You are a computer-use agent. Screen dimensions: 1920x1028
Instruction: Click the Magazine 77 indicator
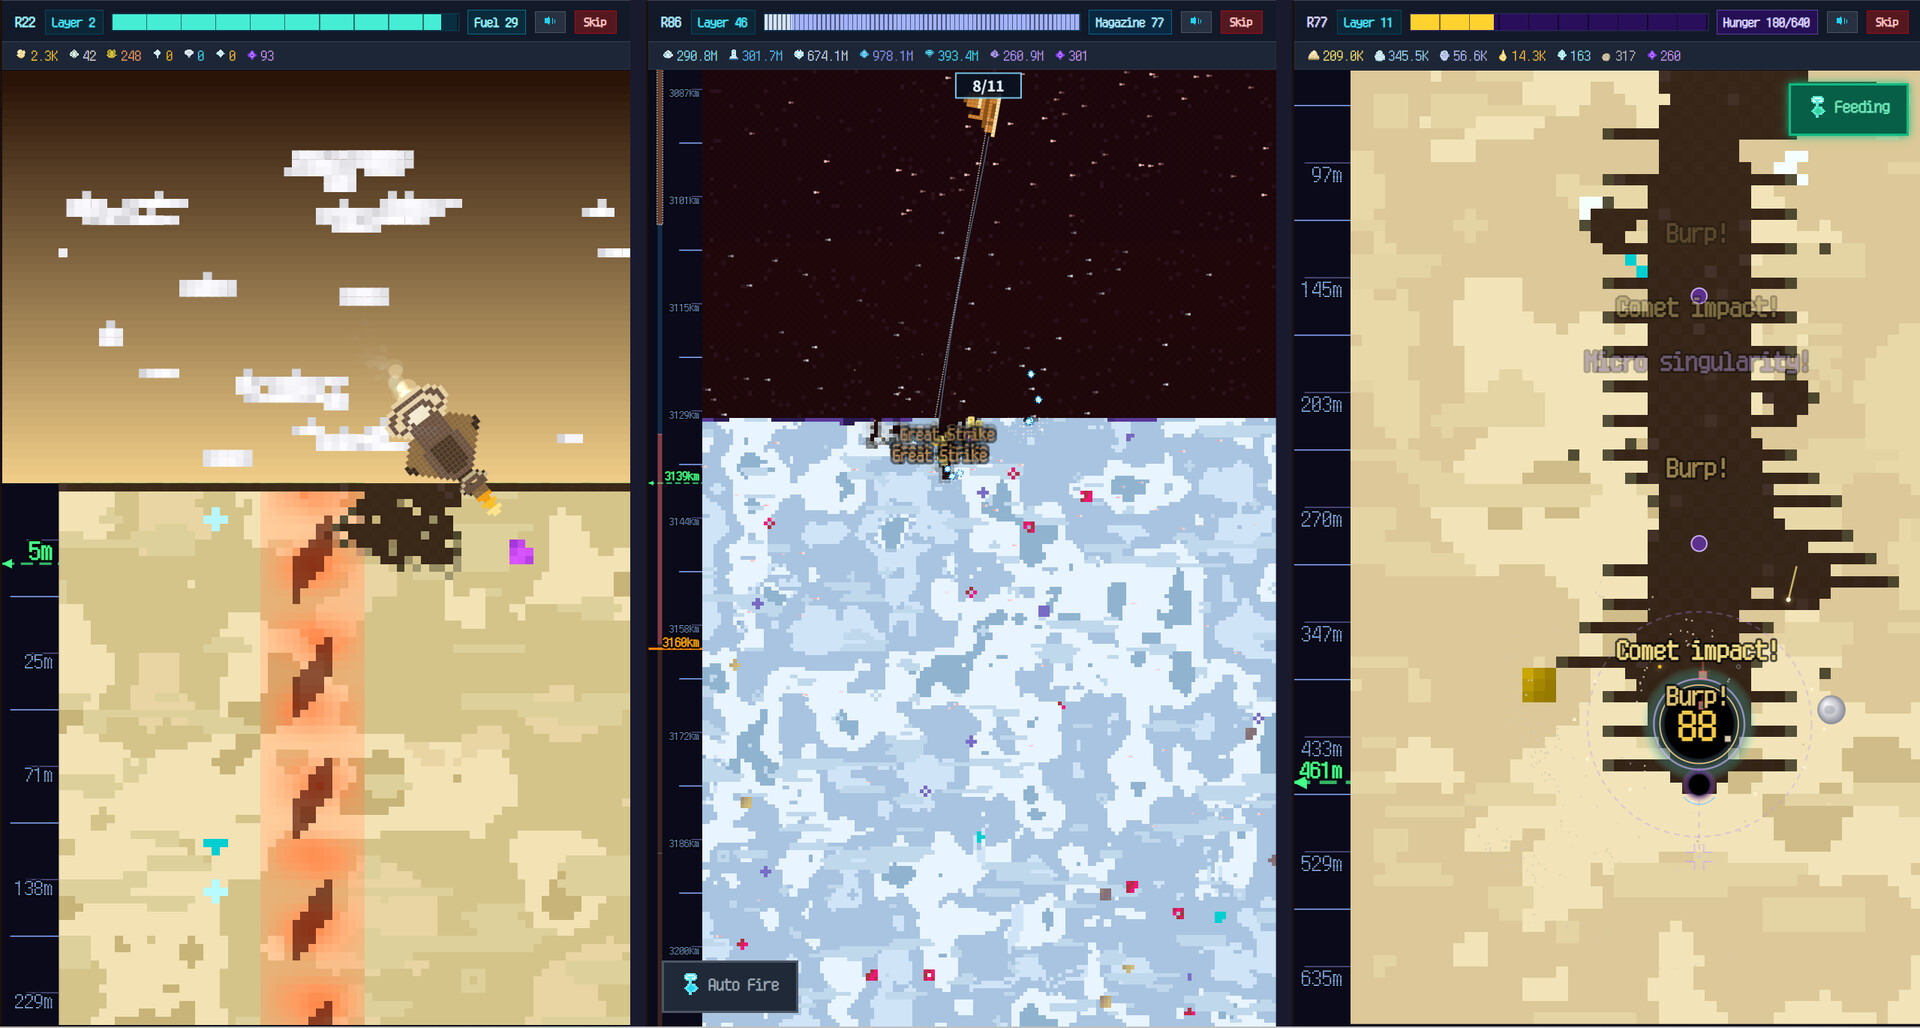1129,22
